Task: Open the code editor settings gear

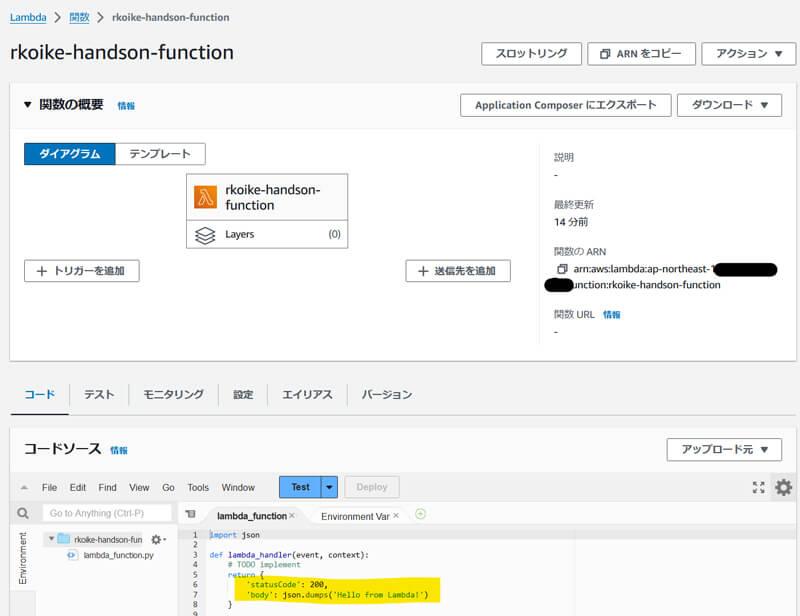Action: point(783,487)
